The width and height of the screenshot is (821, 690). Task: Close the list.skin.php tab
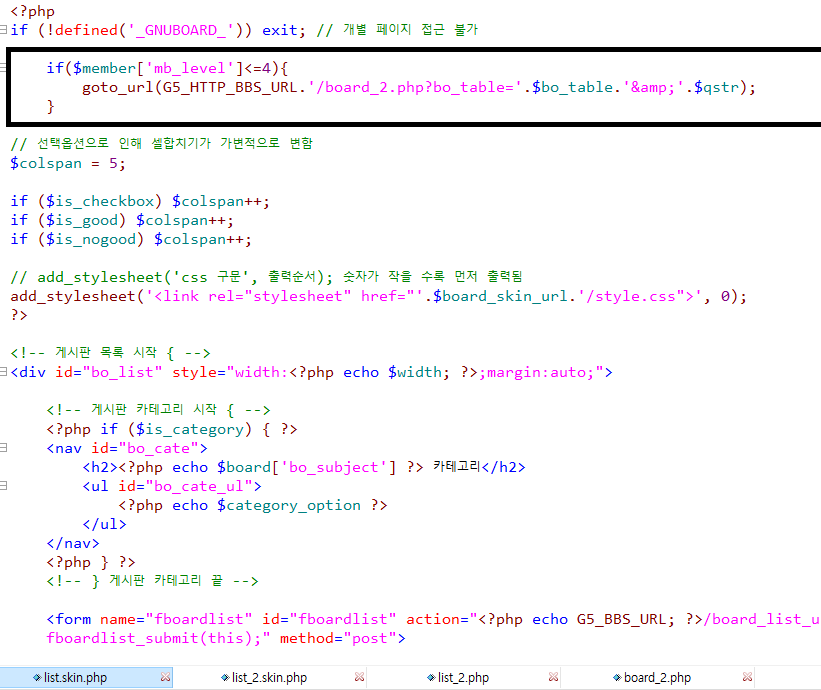click(x=165, y=678)
